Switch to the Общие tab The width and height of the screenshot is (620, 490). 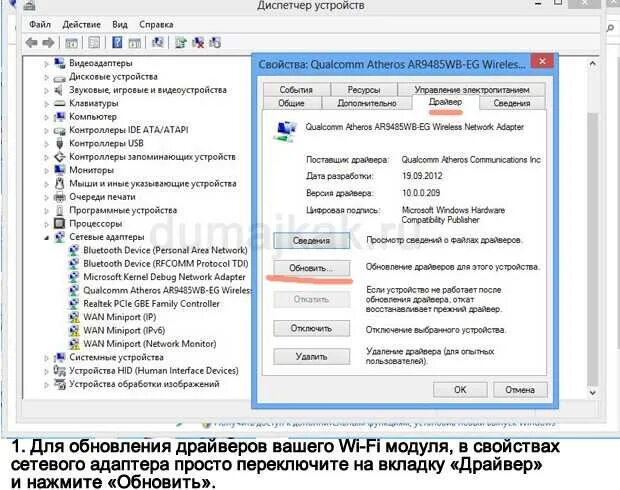tap(291, 103)
